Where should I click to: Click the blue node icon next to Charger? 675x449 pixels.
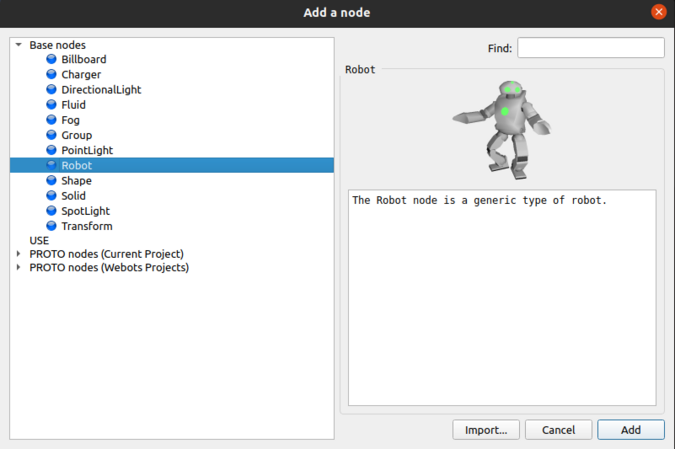[x=51, y=75]
